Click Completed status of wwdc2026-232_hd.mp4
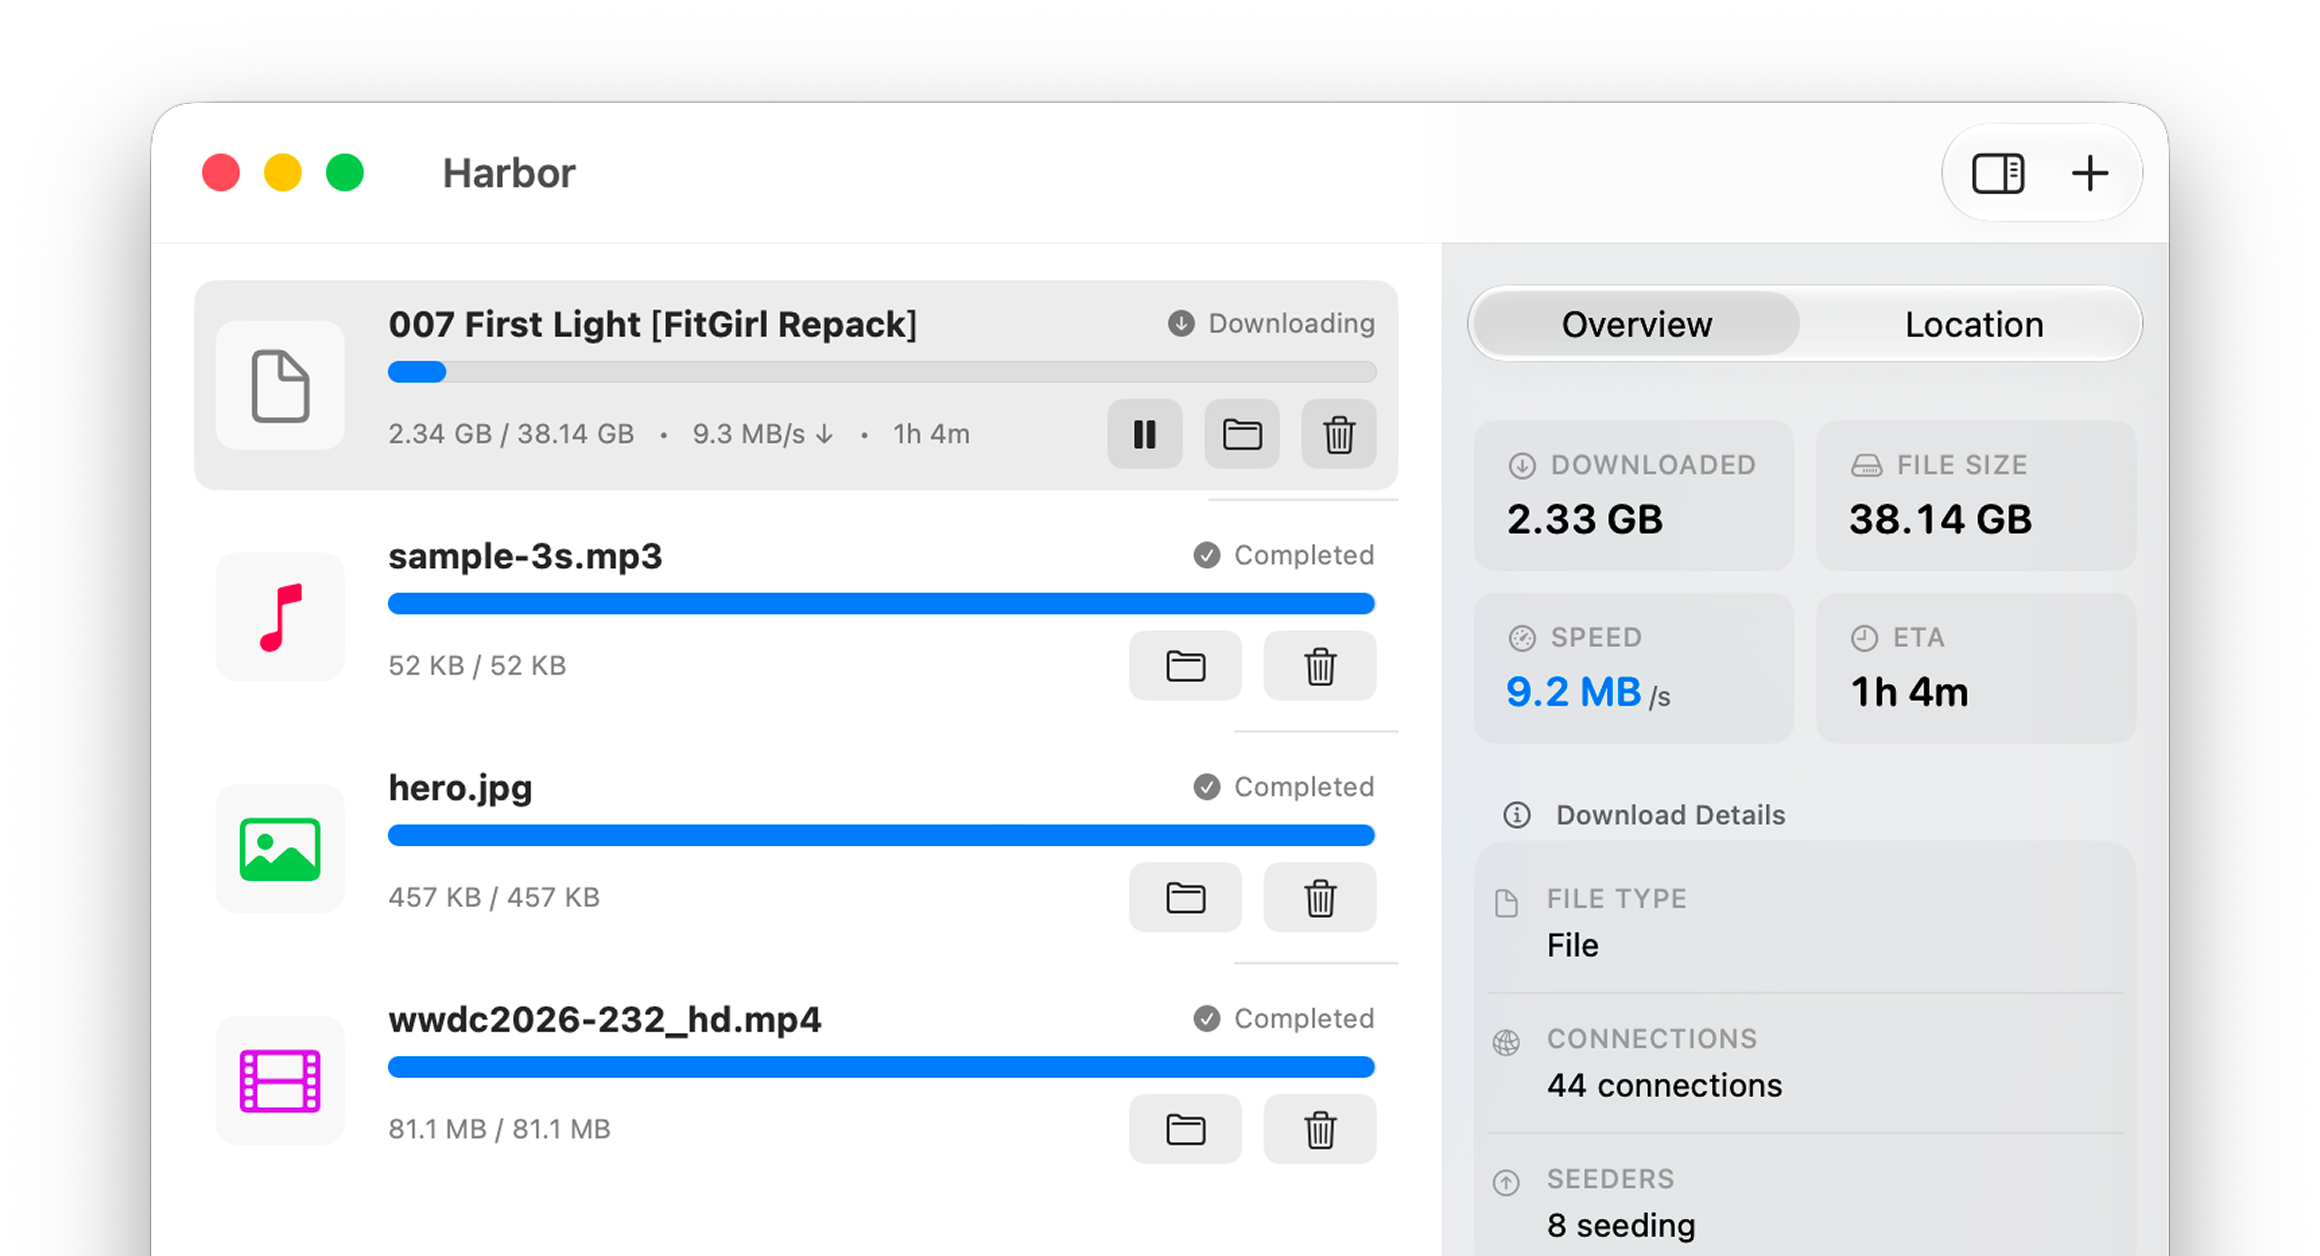This screenshot has width=2320, height=1256. tap(1284, 1019)
